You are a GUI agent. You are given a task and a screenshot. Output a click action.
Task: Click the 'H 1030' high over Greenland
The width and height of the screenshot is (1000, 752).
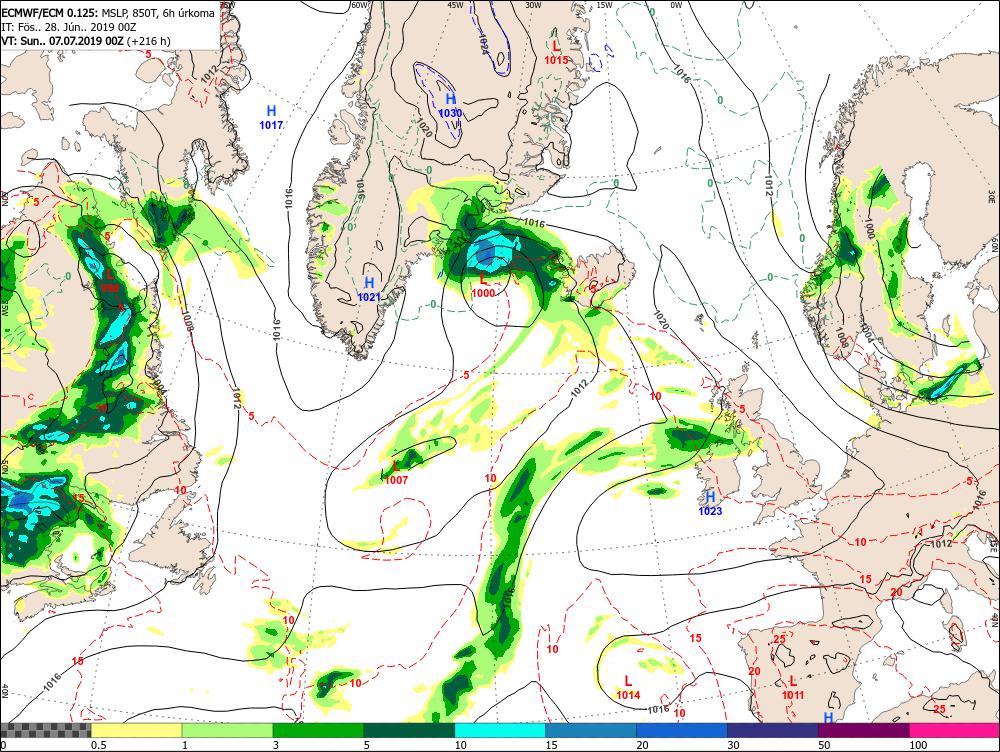[450, 106]
